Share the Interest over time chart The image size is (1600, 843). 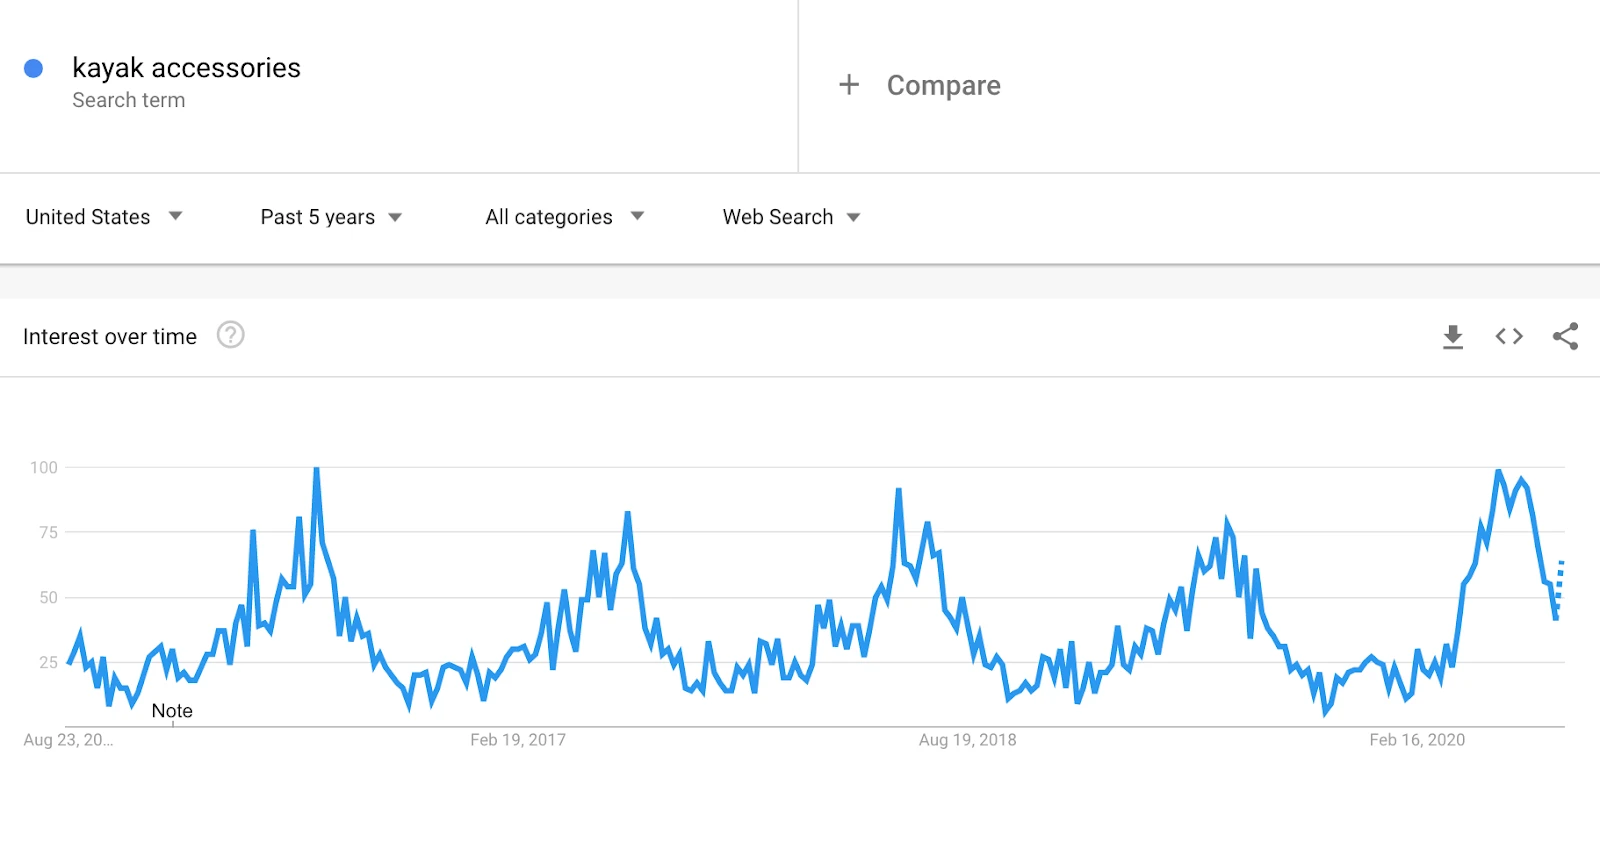click(x=1565, y=336)
